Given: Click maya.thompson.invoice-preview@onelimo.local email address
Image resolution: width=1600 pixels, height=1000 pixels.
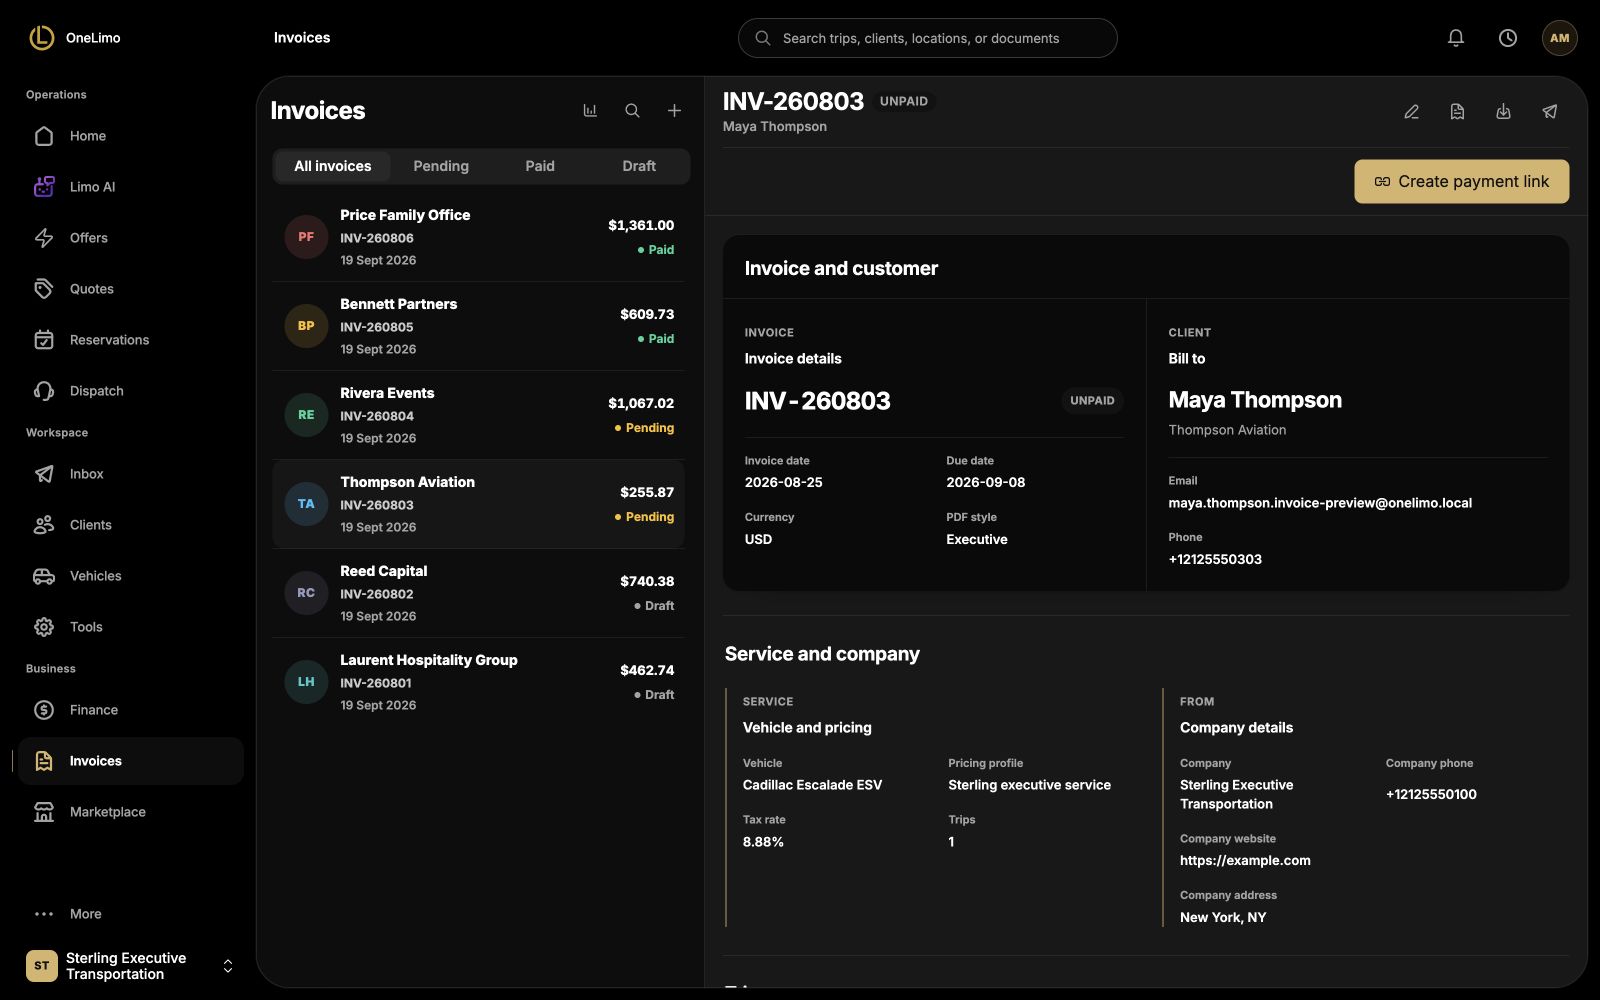Looking at the screenshot, I should [1320, 503].
